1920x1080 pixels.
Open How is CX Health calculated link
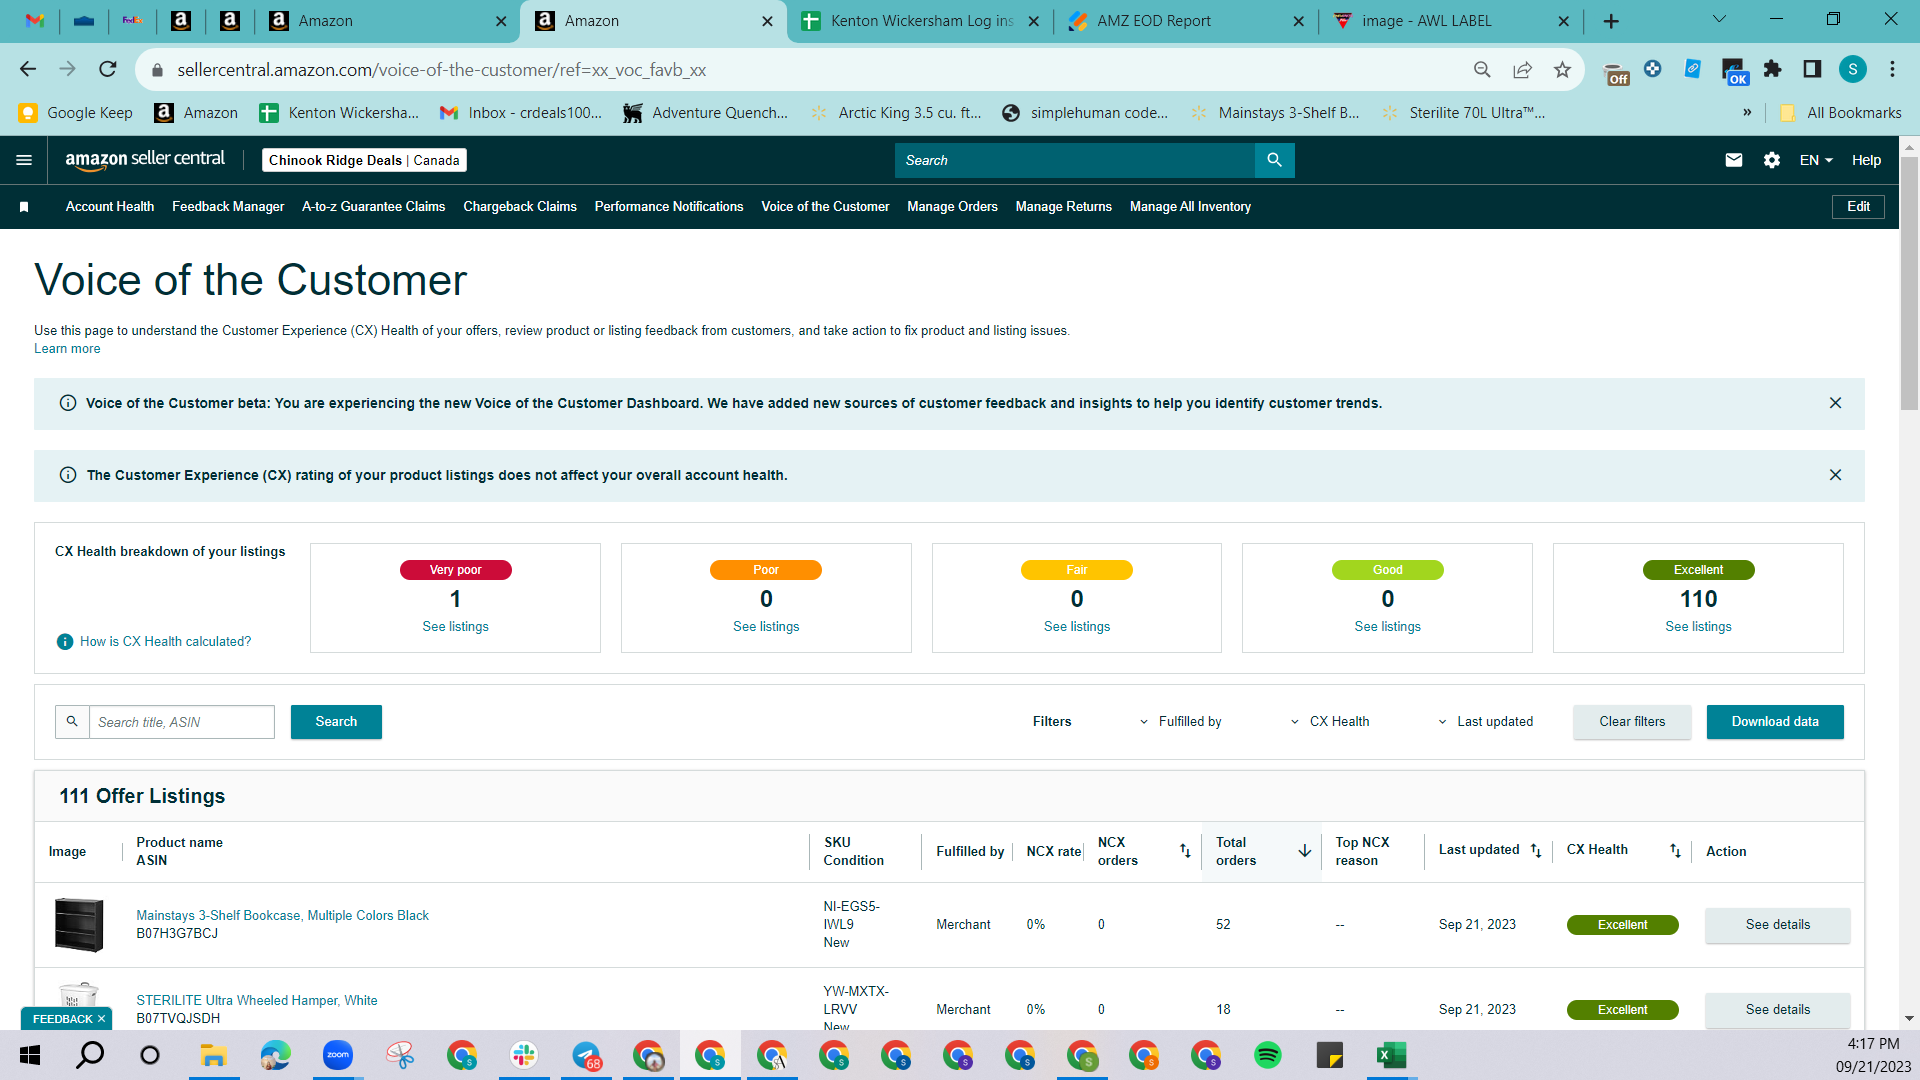[x=165, y=642]
